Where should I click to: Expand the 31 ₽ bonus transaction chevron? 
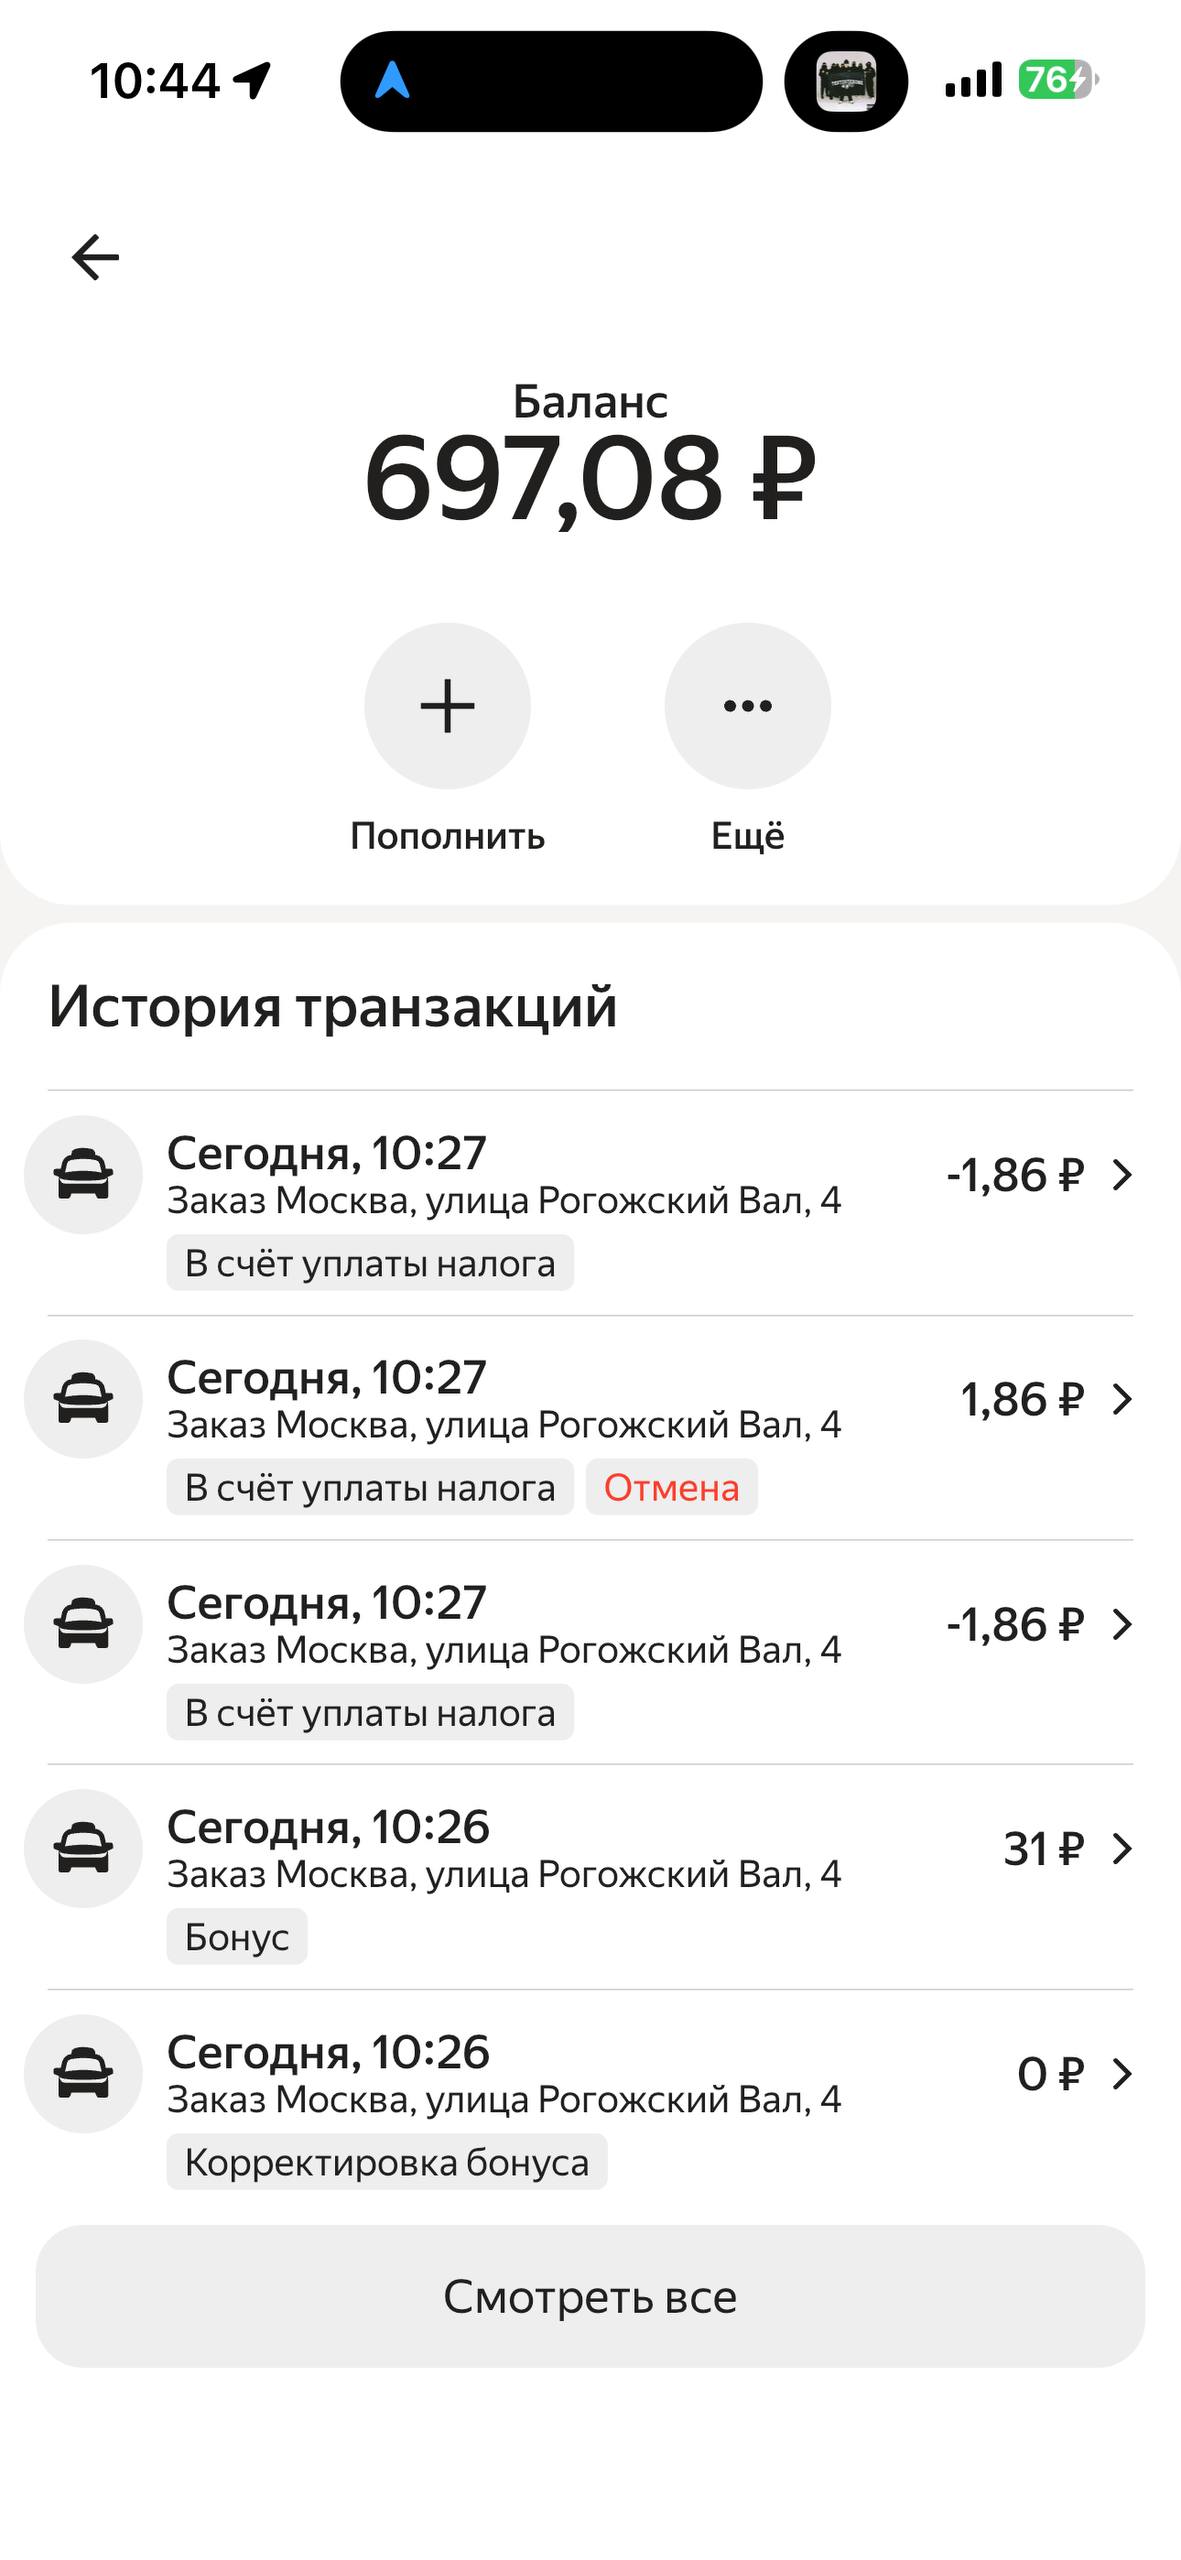coord(1122,1849)
